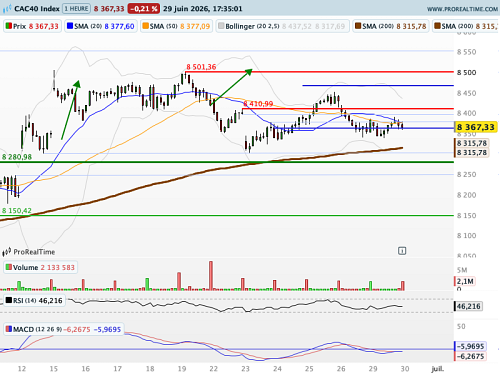Click date 23 on the time axis

click(x=246, y=369)
